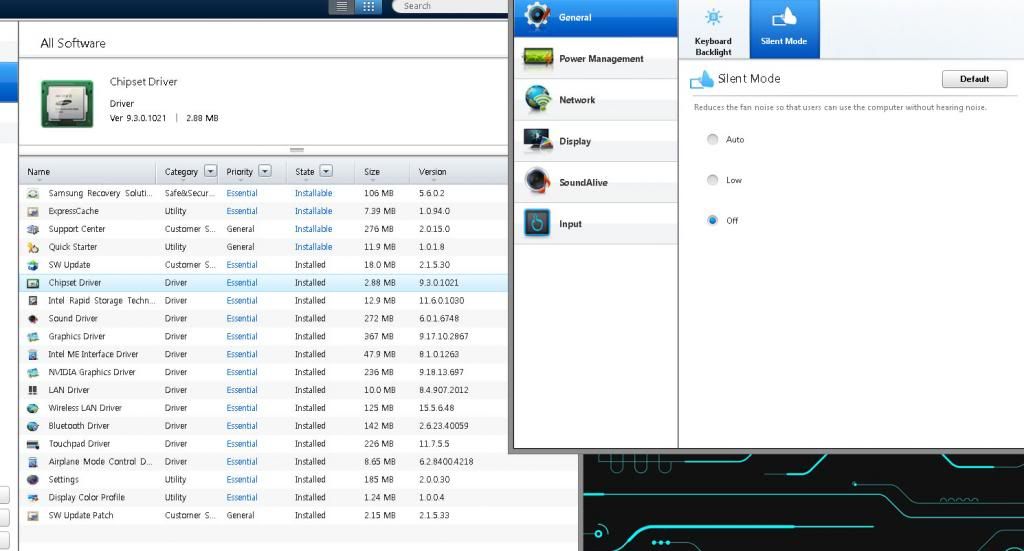The image size is (1024, 551).
Task: Switch to the Keyboard Backlight tab
Action: [x=713, y=29]
